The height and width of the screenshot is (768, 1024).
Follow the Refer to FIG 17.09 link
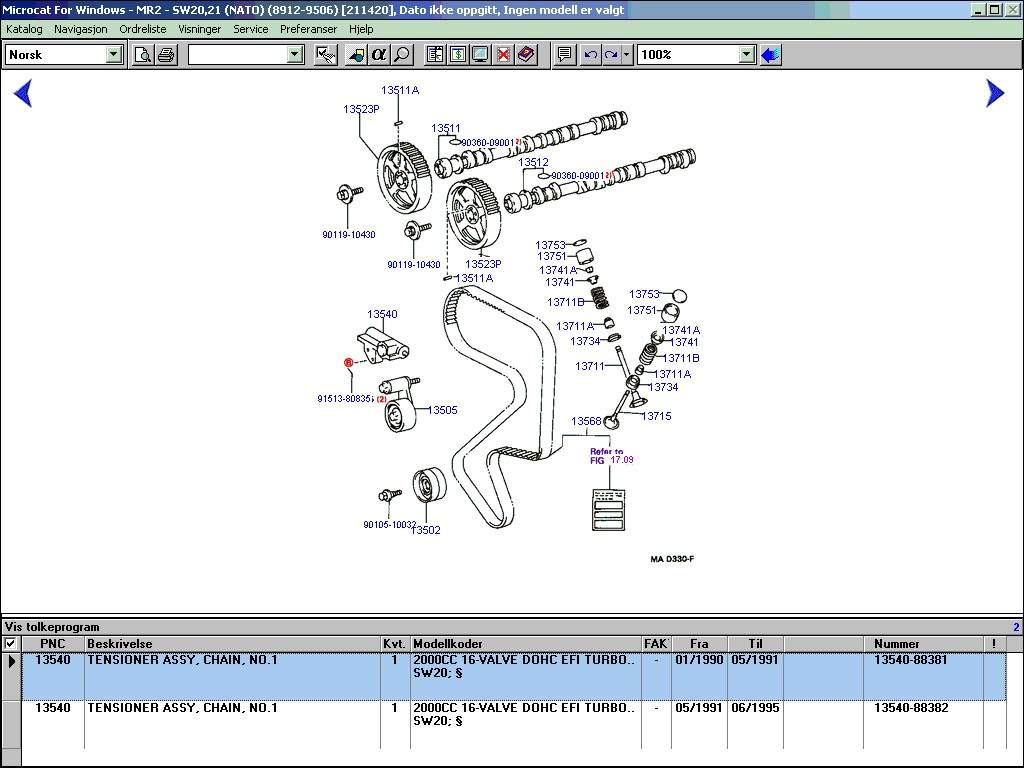[x=611, y=456]
